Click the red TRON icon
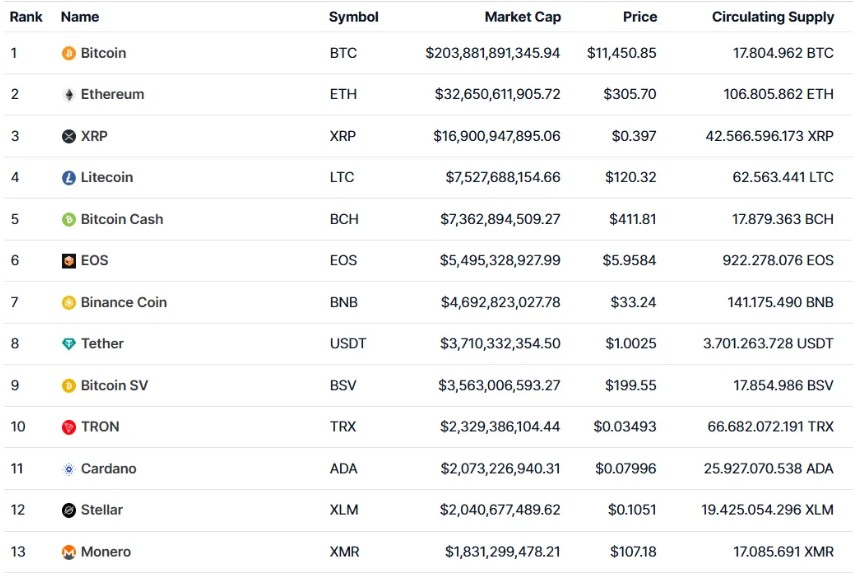Screen dimensions: 853x573 pyautogui.click(x=69, y=427)
